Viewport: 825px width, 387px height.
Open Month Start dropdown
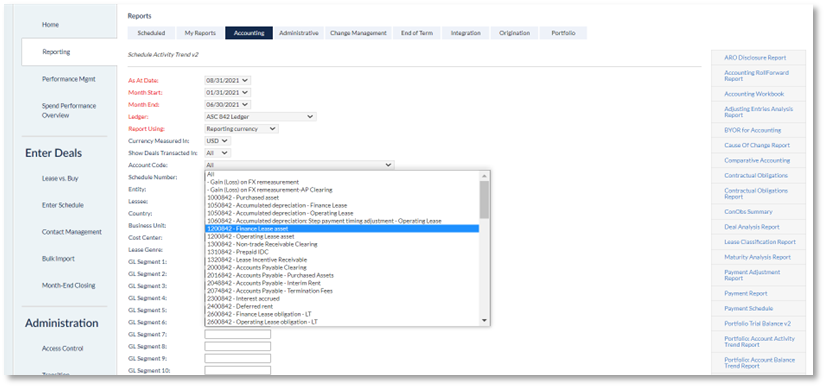[228, 93]
